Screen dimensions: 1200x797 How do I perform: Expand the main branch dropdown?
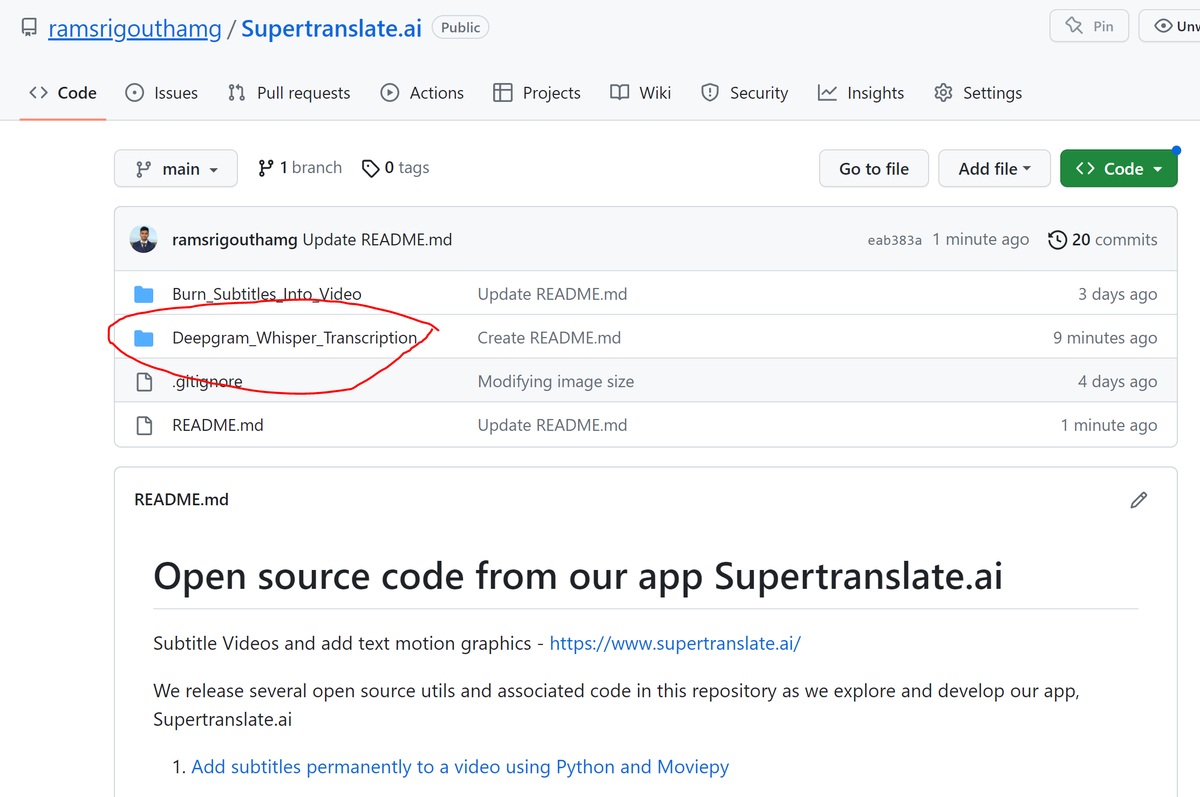pos(176,169)
